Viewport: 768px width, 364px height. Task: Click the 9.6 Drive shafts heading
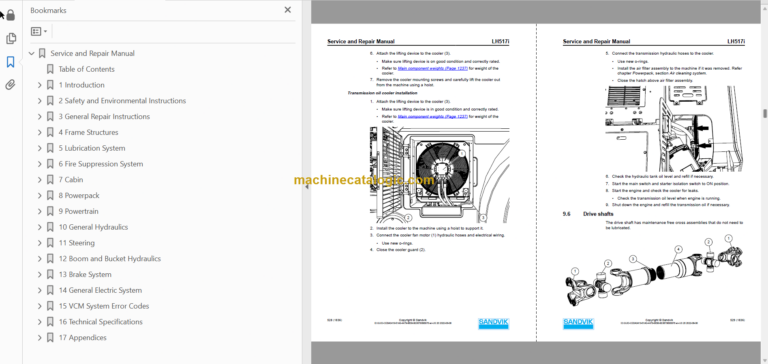[x=588, y=214]
